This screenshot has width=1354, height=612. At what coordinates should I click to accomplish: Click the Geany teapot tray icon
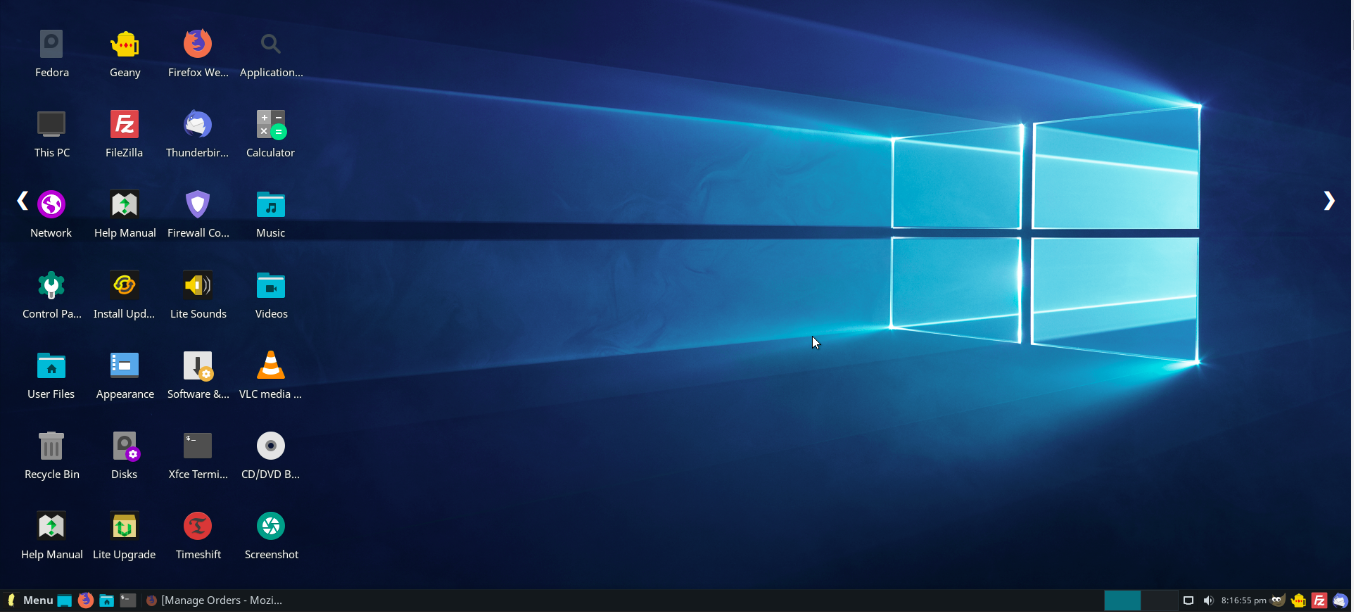(x=1298, y=600)
